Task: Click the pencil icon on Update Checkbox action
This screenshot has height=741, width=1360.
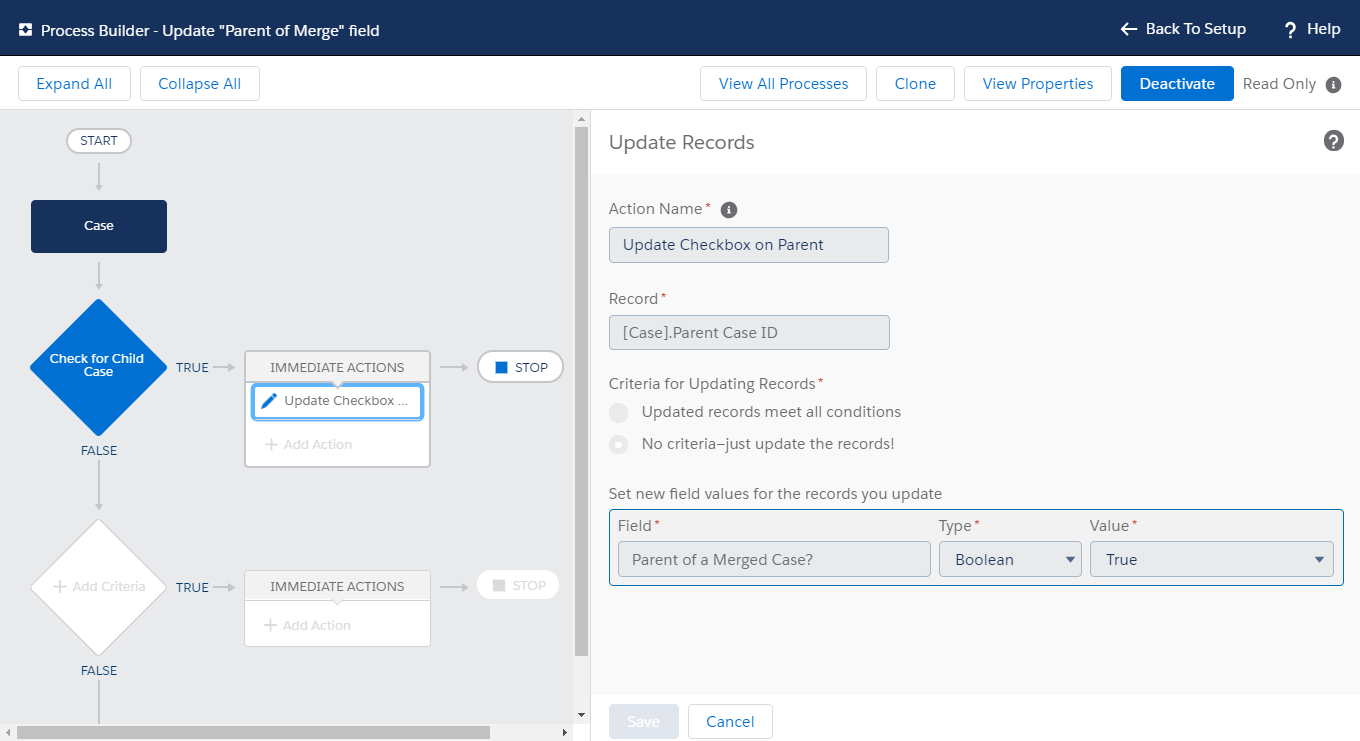Action: pyautogui.click(x=269, y=401)
